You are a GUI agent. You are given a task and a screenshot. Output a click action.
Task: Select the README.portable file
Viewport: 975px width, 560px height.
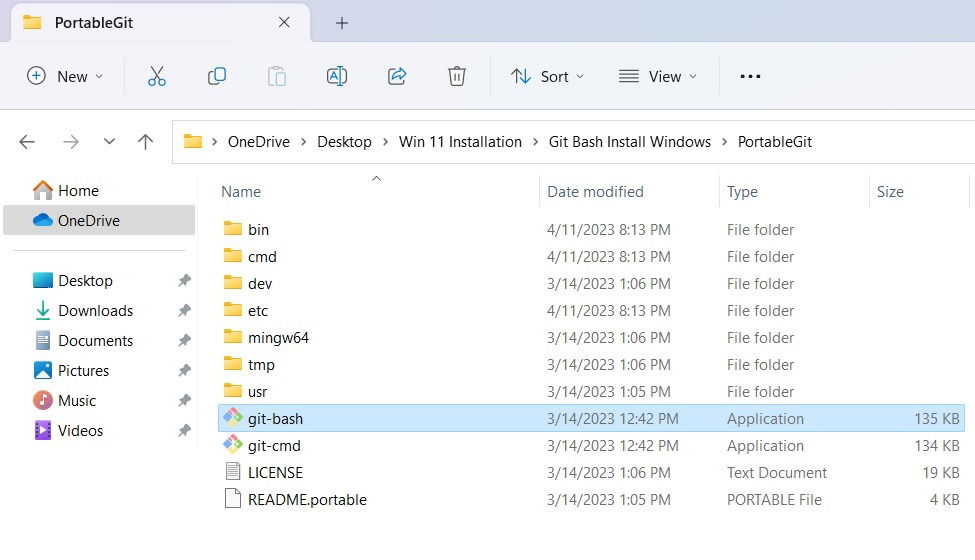click(x=591, y=500)
